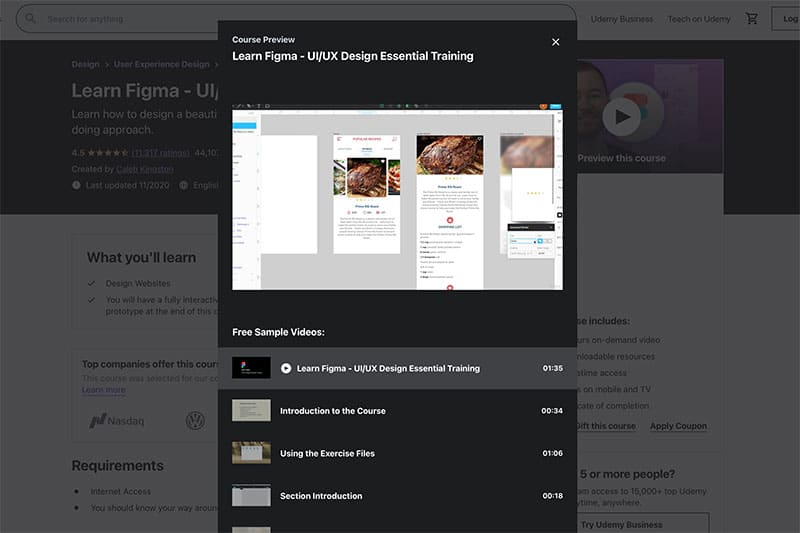Open Using the Exercise Files thumbnail
Screen dimensions: 800x533
point(251,453)
